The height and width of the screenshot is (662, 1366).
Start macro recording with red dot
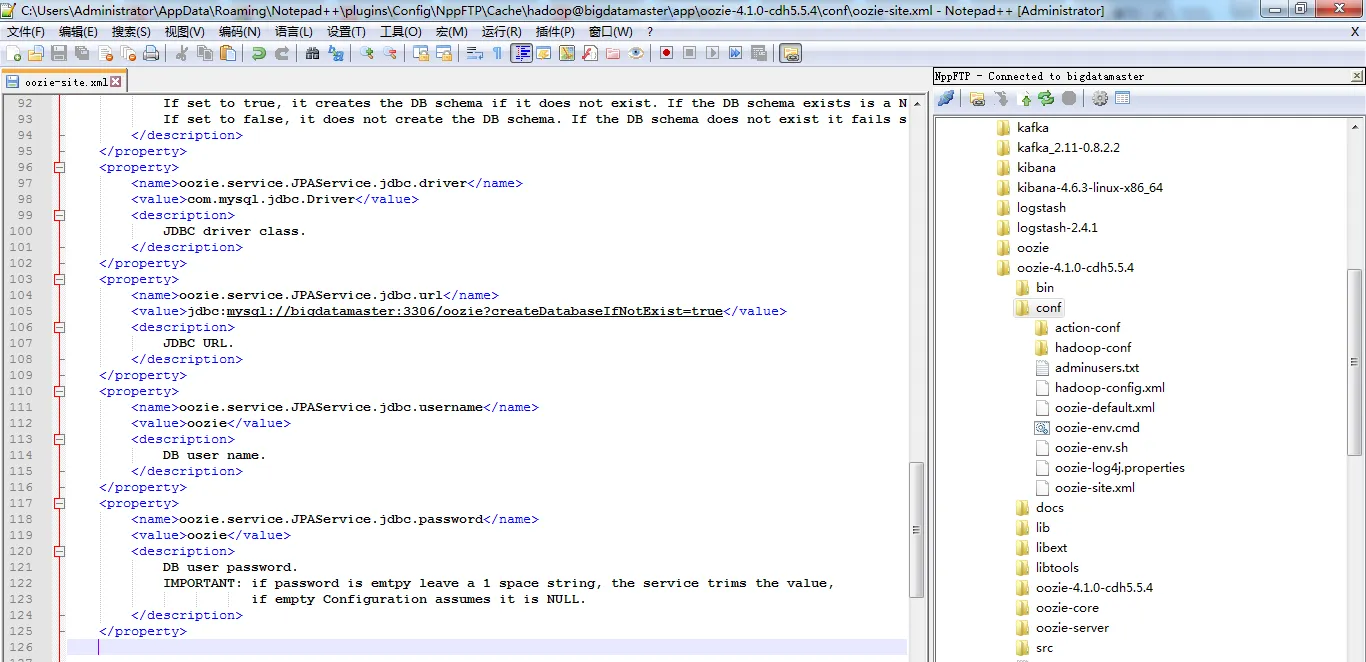click(666, 53)
